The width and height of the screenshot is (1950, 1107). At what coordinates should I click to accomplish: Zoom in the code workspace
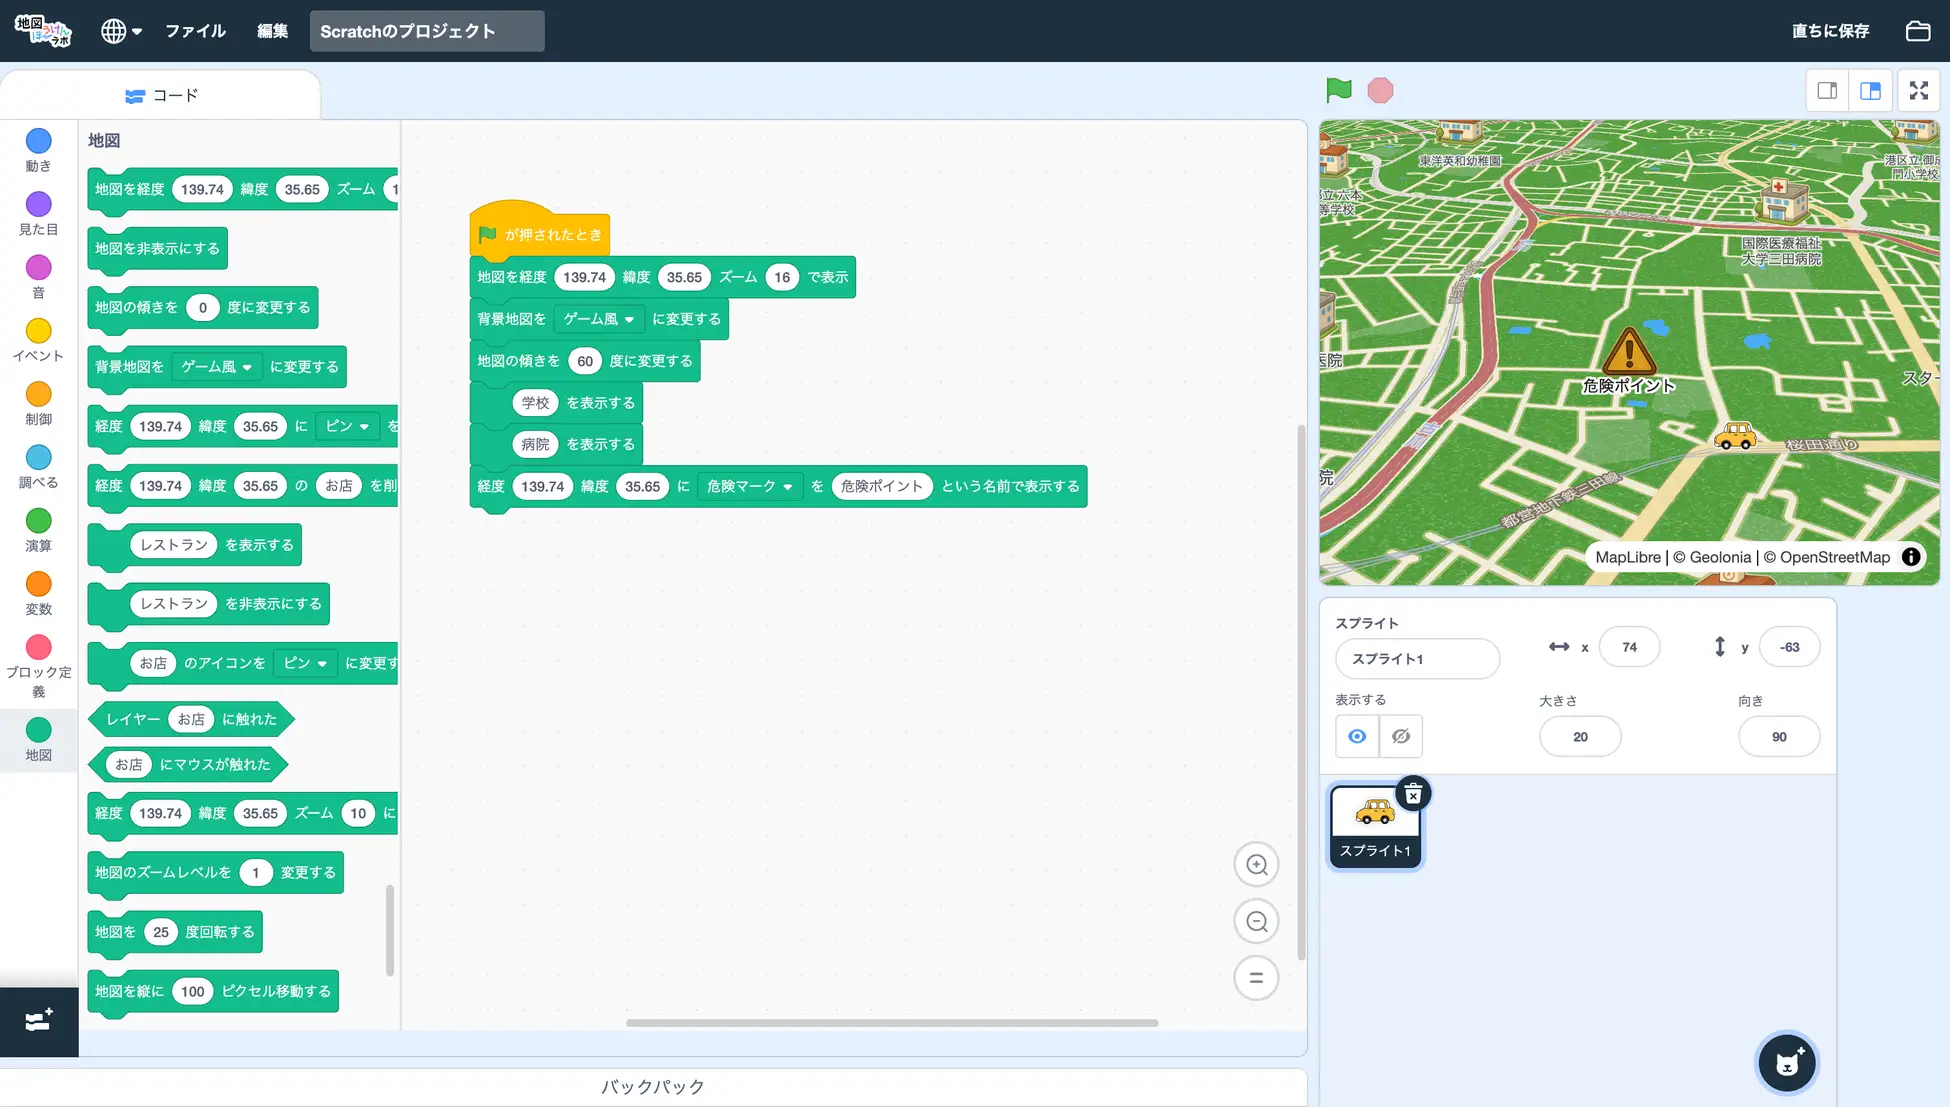[1256, 865]
